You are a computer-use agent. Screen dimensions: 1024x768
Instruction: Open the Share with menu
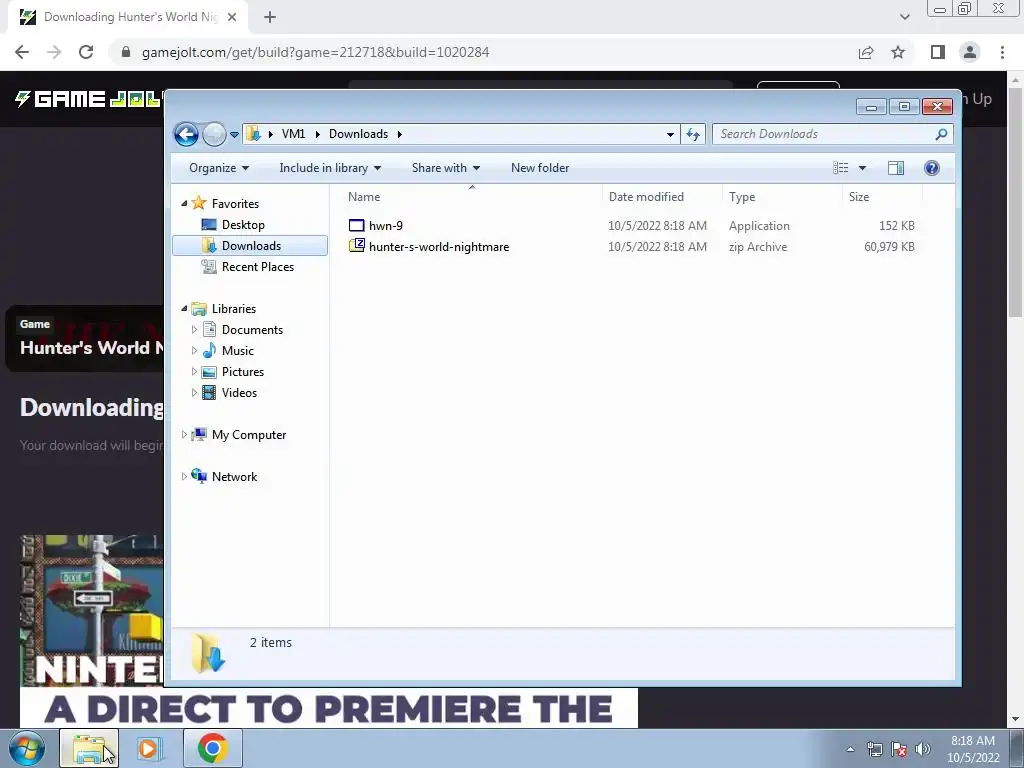pyautogui.click(x=446, y=168)
